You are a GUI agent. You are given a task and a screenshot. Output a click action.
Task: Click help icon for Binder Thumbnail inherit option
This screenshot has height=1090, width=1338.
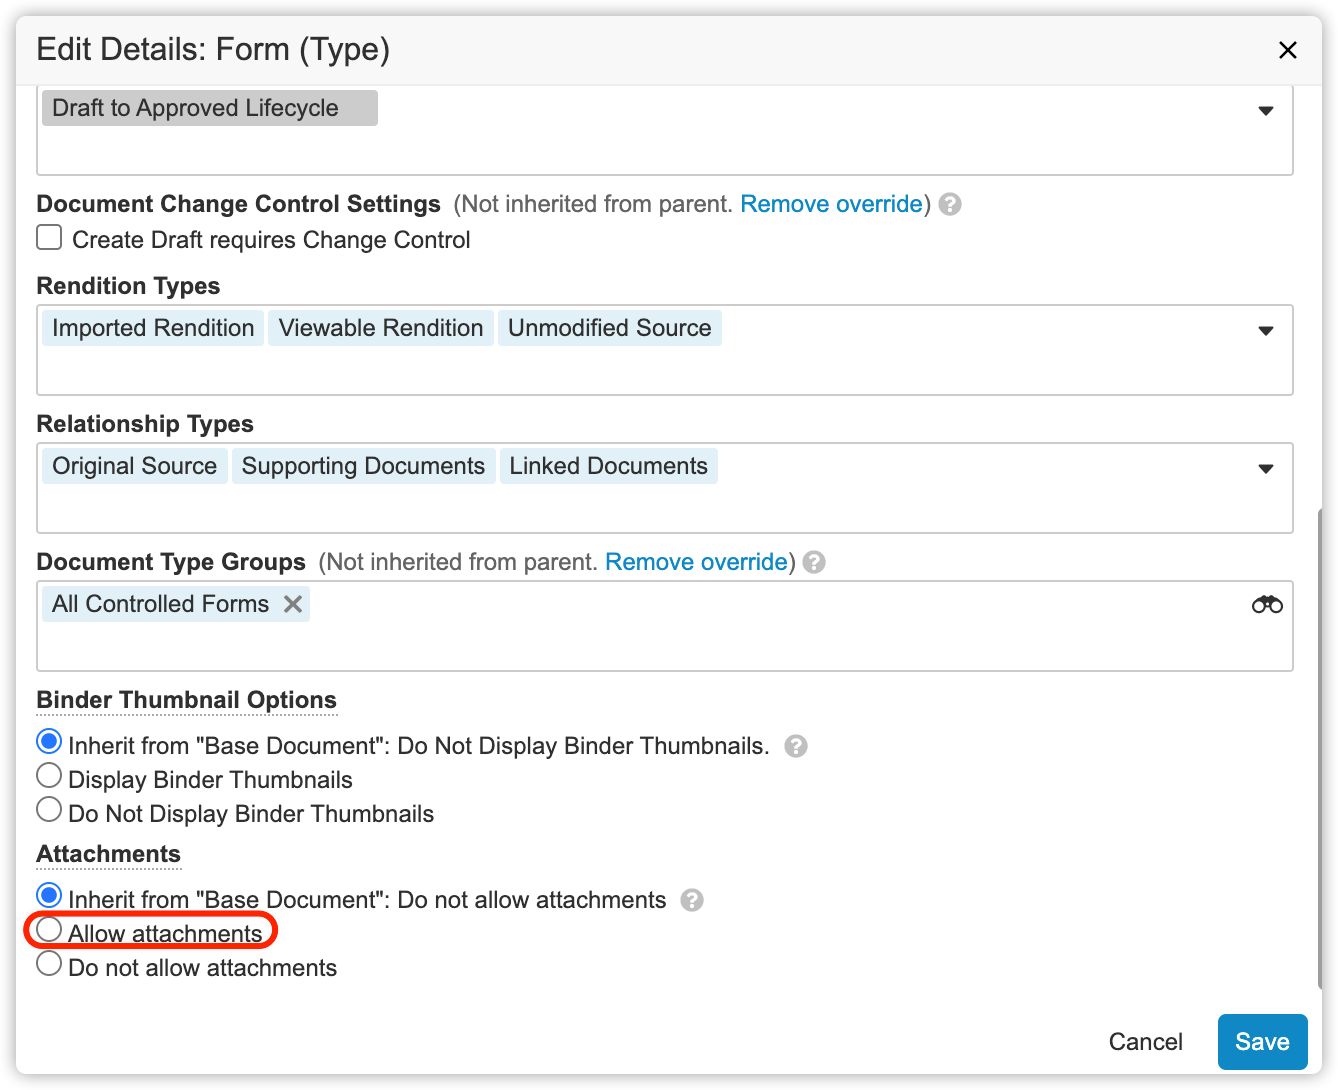(796, 747)
